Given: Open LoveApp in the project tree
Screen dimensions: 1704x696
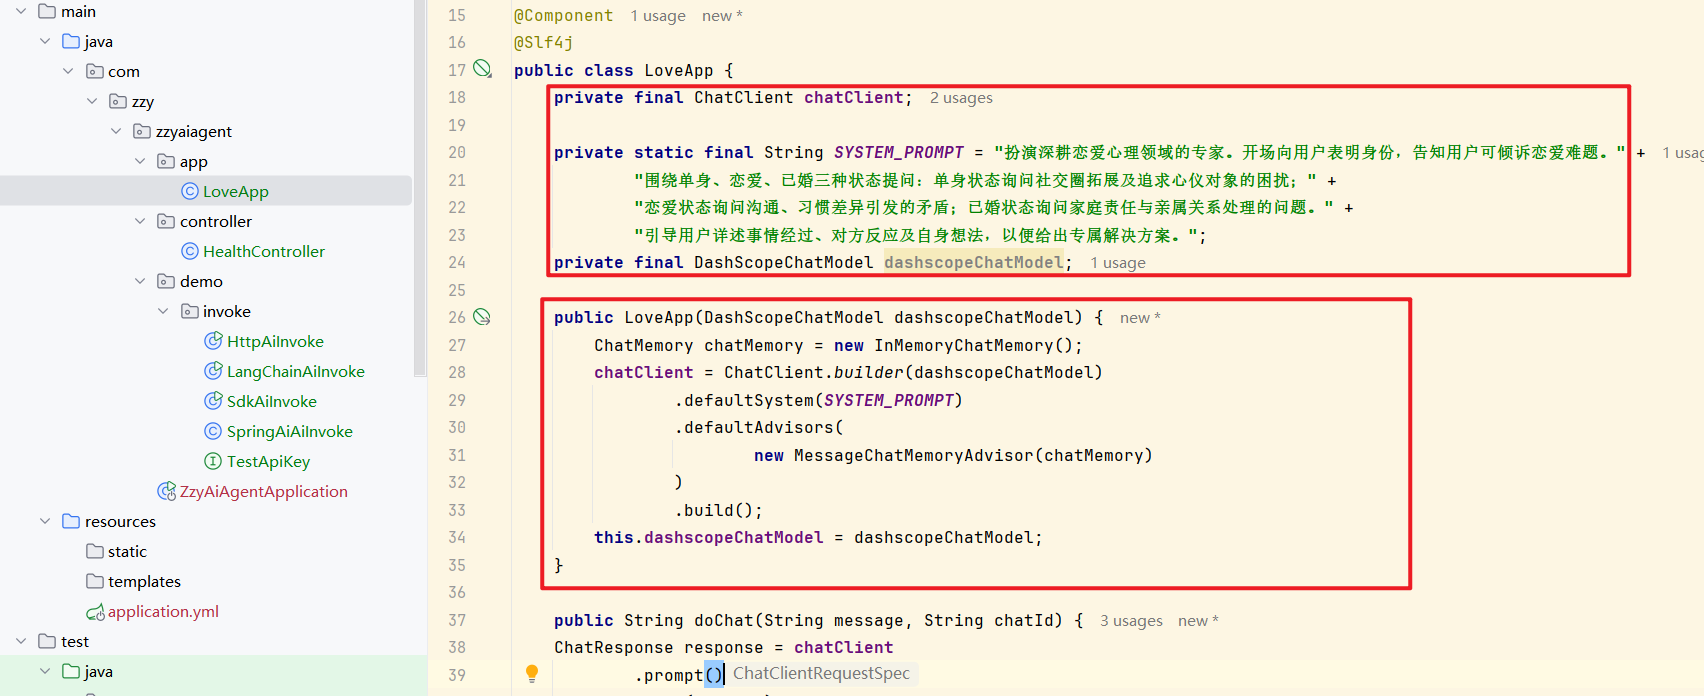Looking at the screenshot, I should 236,191.
